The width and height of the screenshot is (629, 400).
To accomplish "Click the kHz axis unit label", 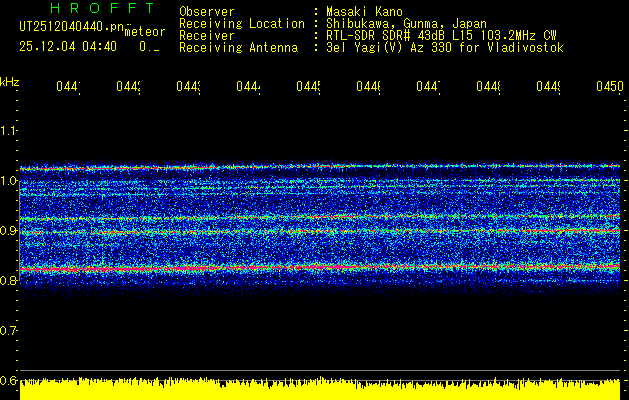I will click(x=9, y=80).
